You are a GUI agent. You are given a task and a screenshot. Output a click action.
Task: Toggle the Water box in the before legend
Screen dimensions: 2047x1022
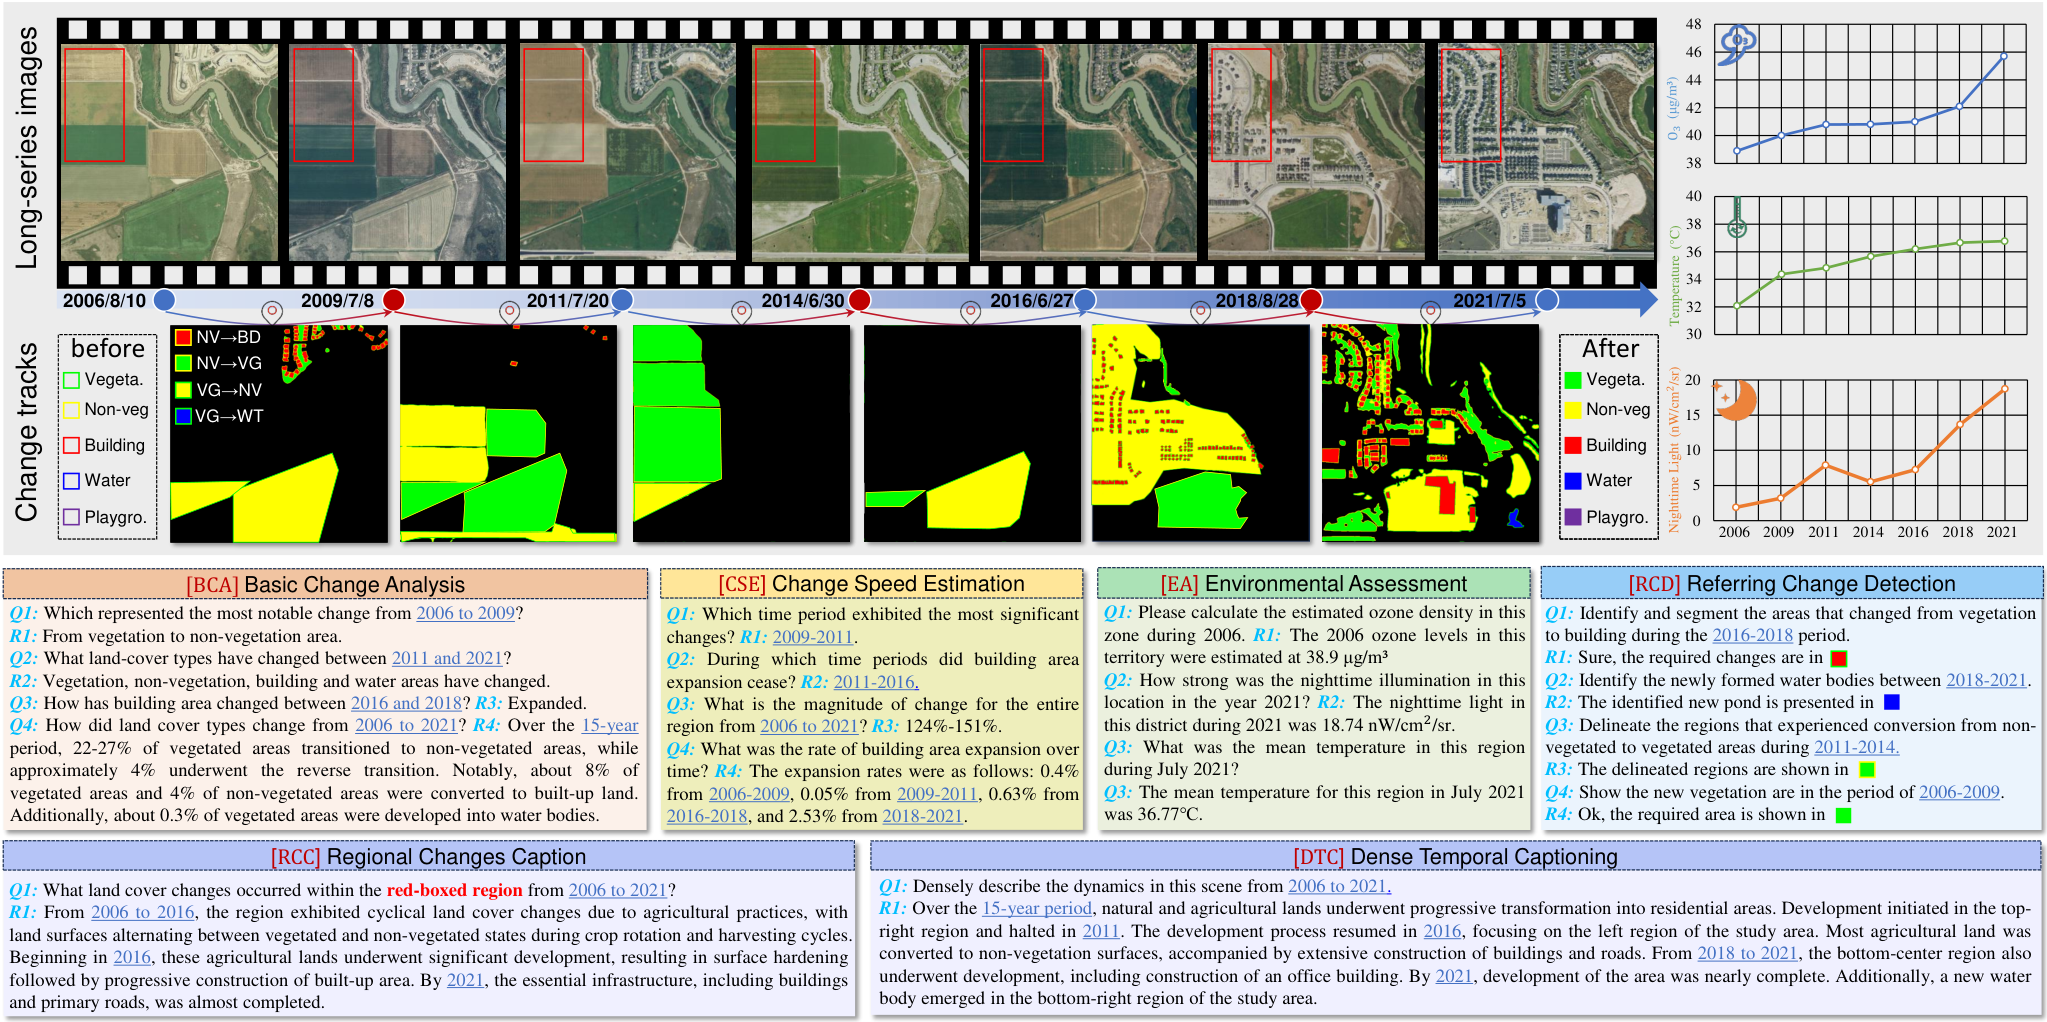[x=72, y=481]
